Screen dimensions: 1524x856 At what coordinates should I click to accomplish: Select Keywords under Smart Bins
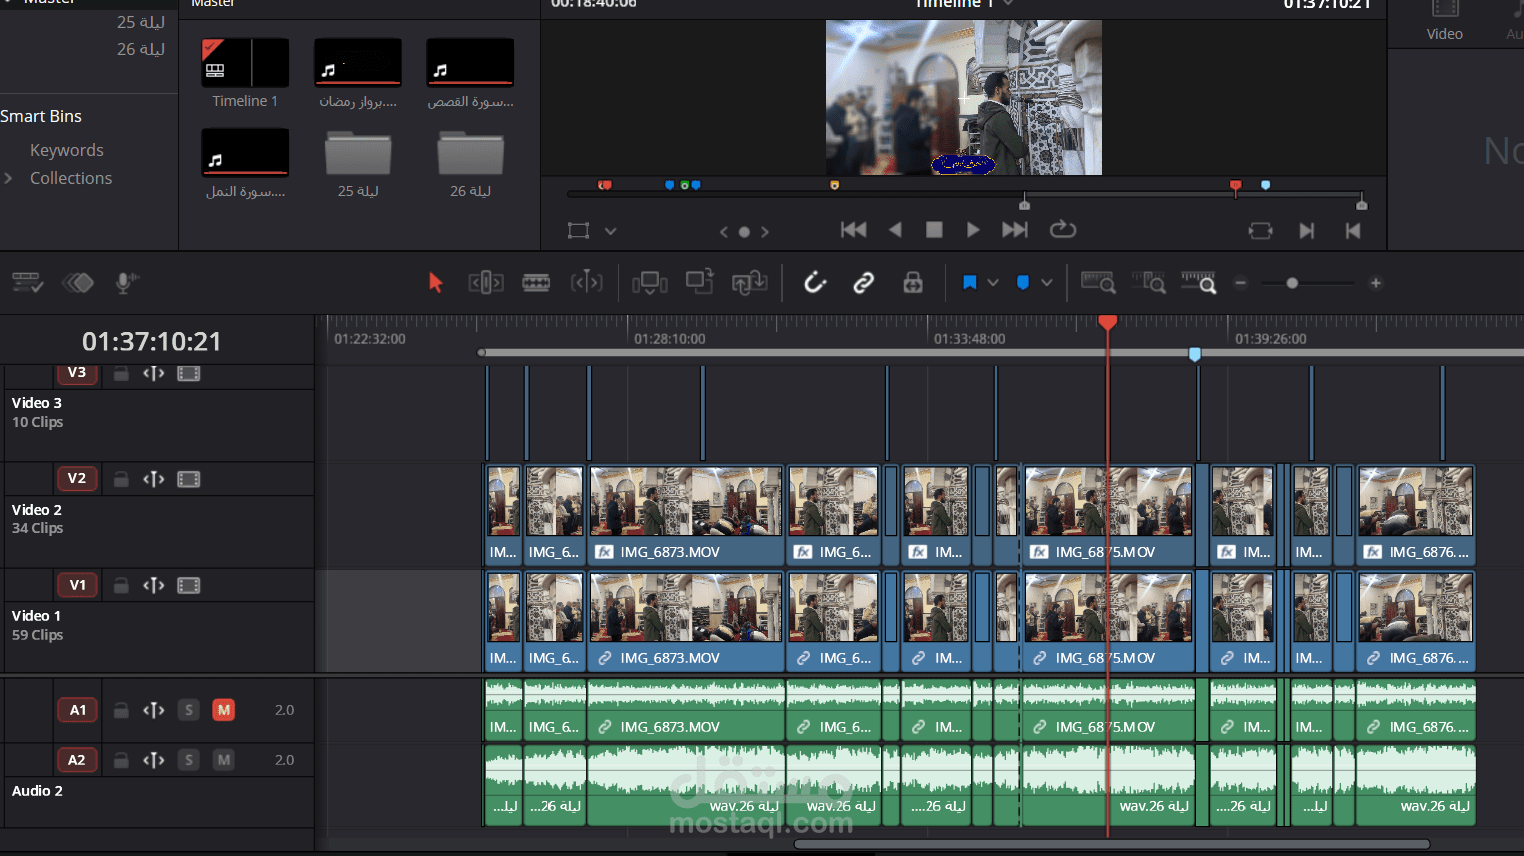tap(66, 150)
